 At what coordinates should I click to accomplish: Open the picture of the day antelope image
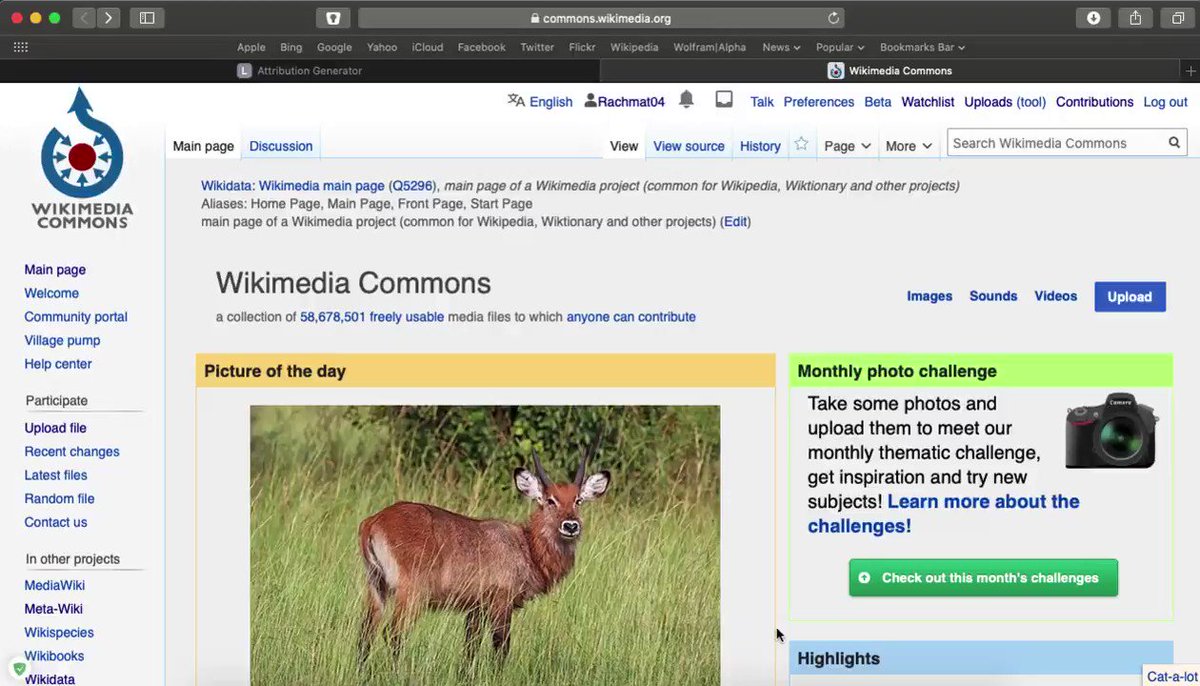coord(485,545)
